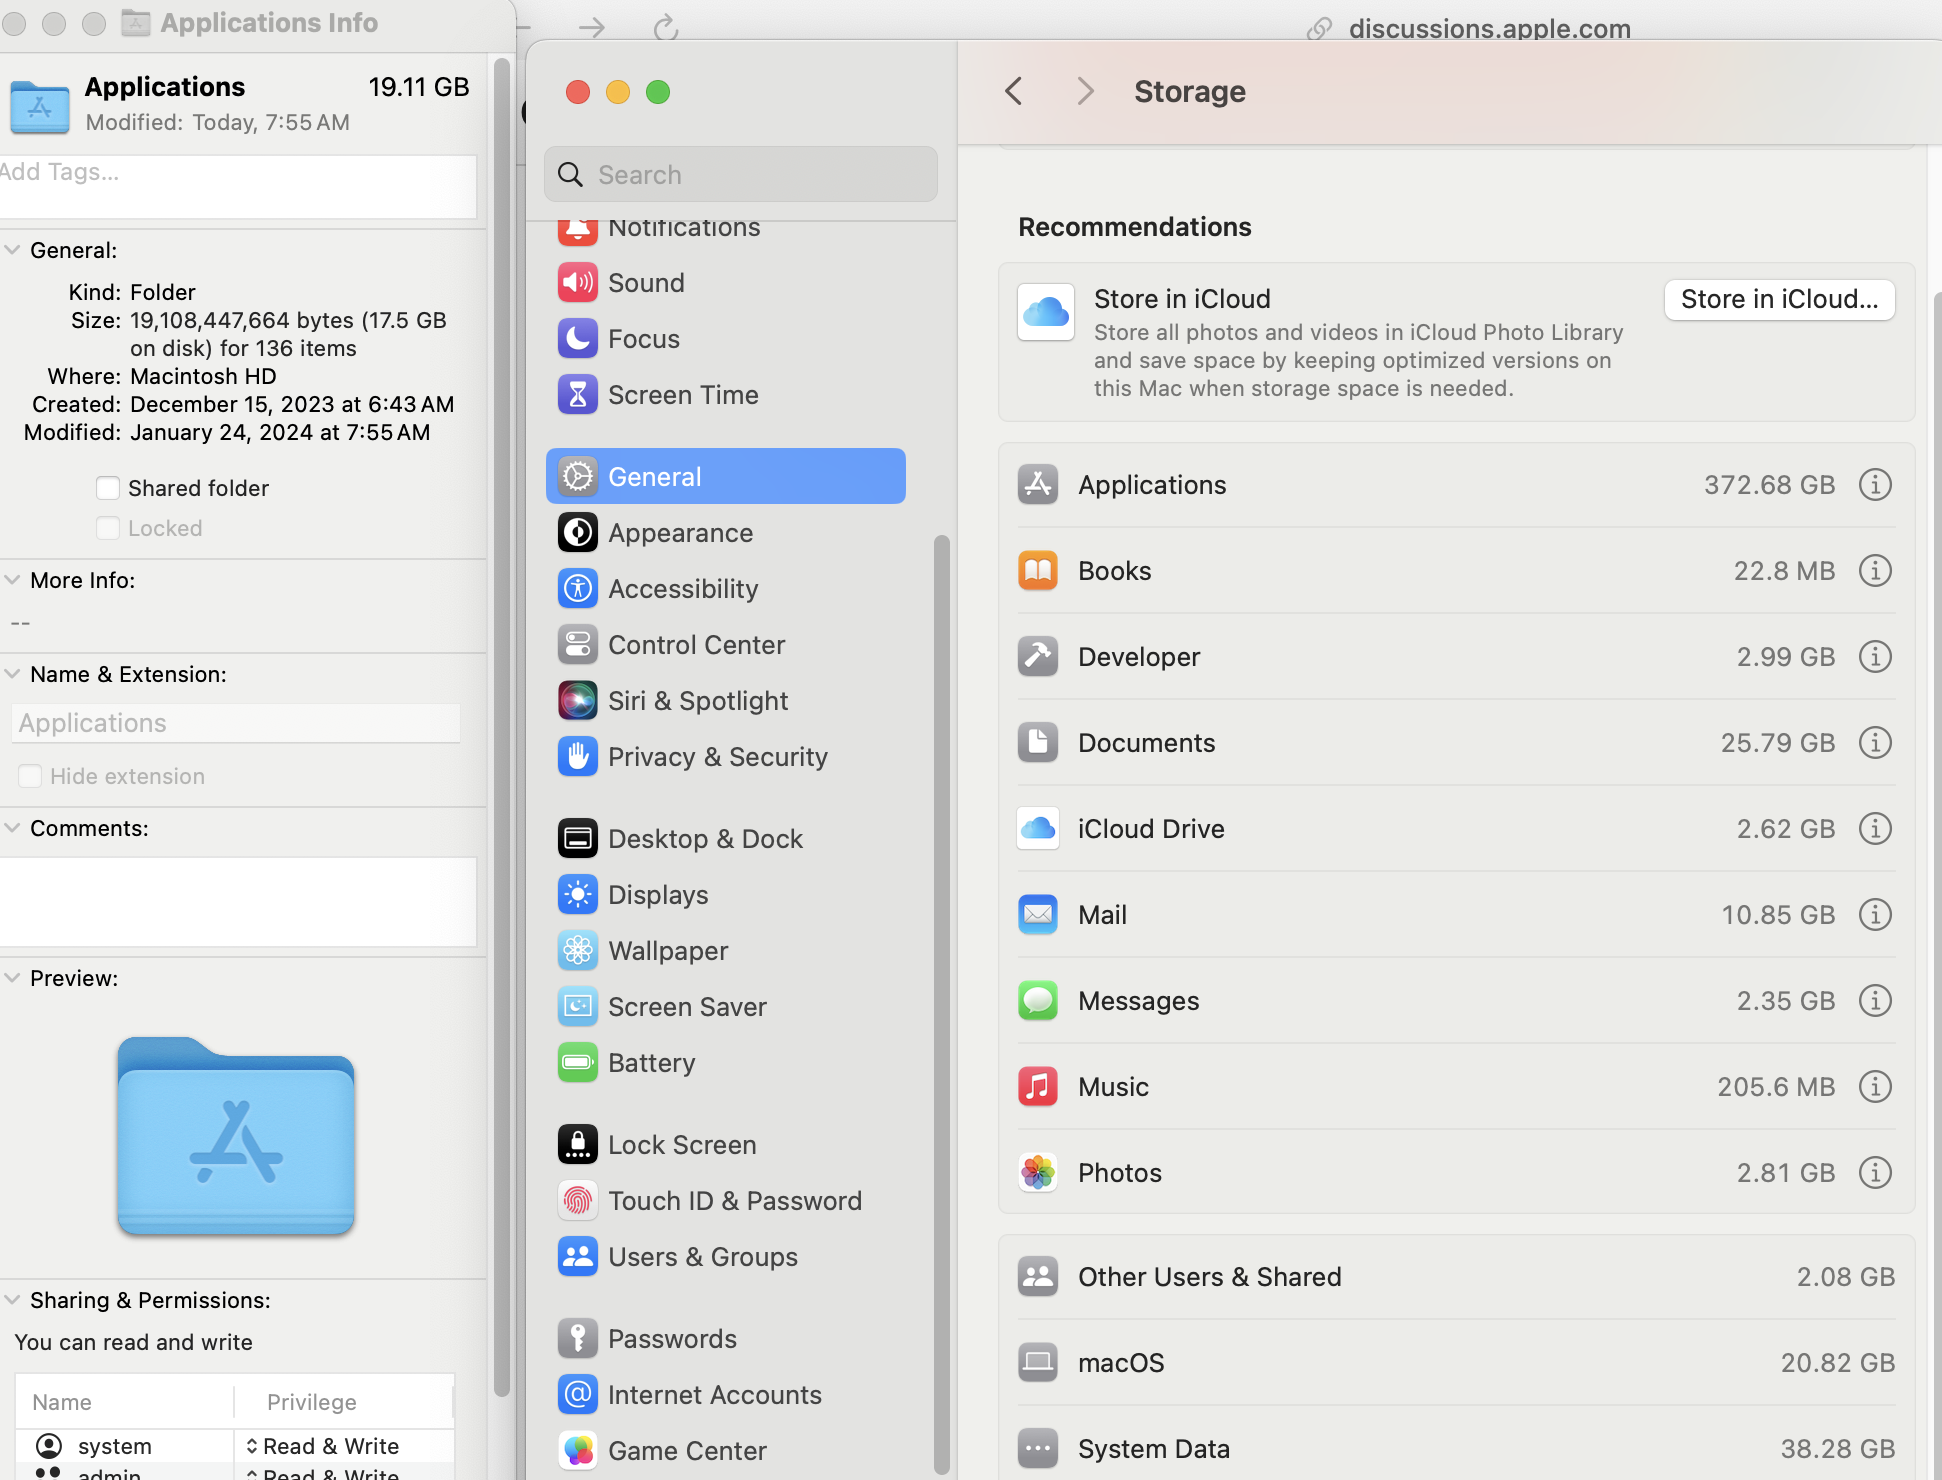Open Desktop & Dock settings pane

(705, 839)
